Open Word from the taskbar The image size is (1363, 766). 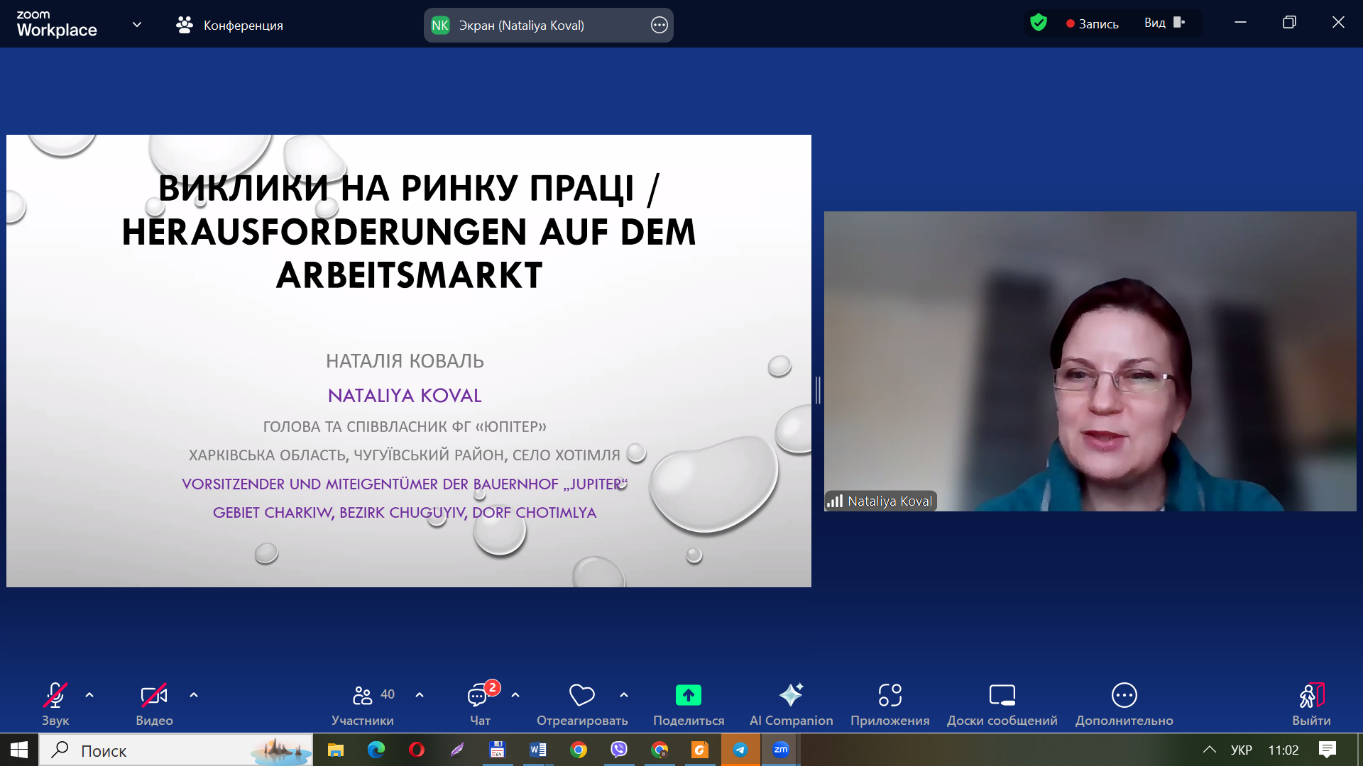click(538, 749)
